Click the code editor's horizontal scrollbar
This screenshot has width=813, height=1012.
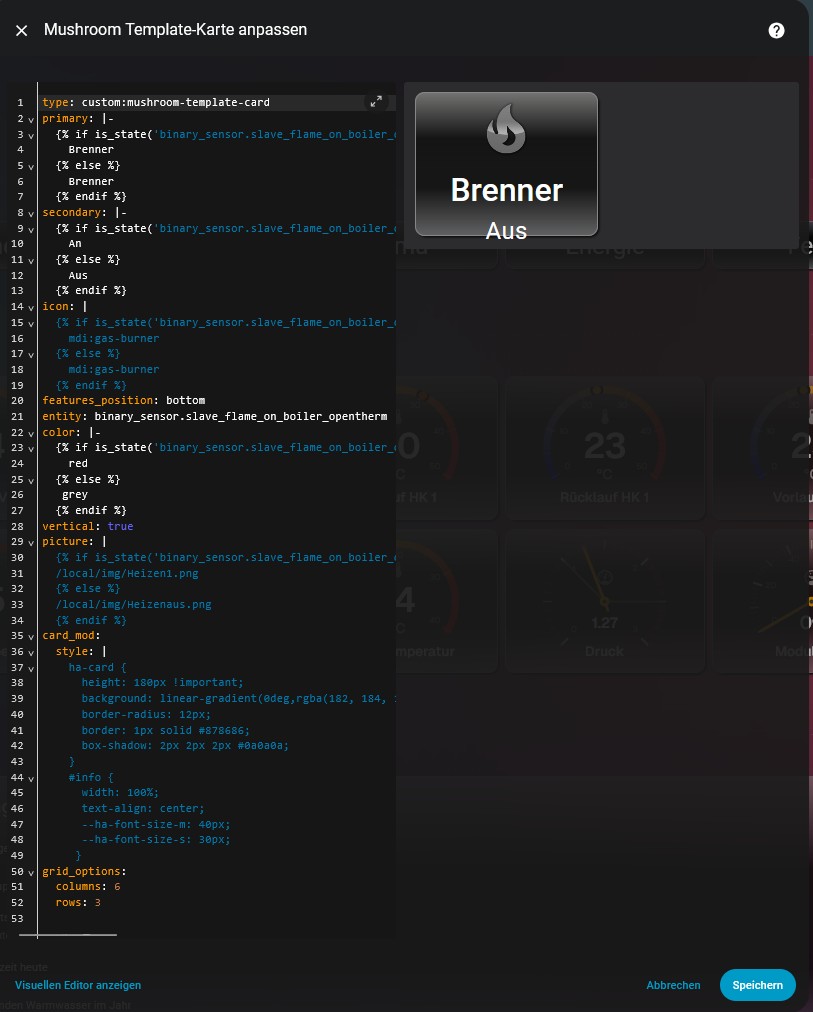click(x=68, y=935)
